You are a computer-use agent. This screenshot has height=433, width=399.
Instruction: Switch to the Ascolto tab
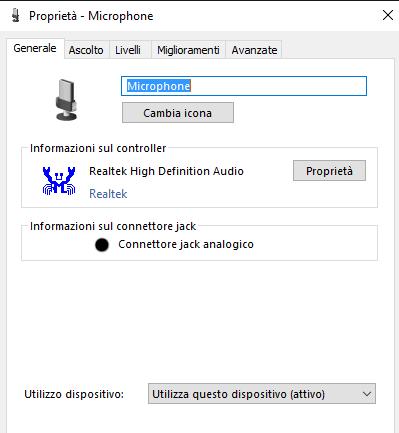tap(86, 50)
